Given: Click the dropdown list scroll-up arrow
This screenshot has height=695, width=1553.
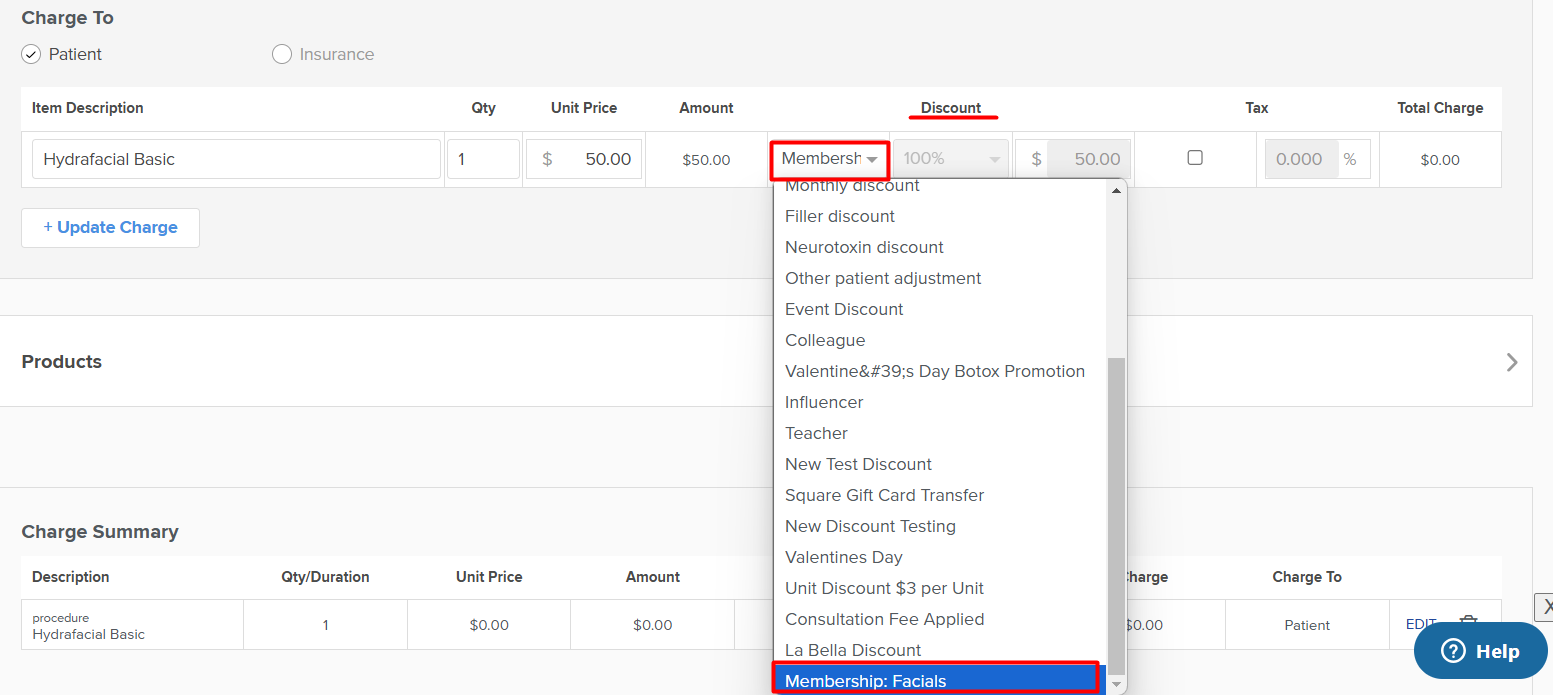Looking at the screenshot, I should pos(1116,189).
